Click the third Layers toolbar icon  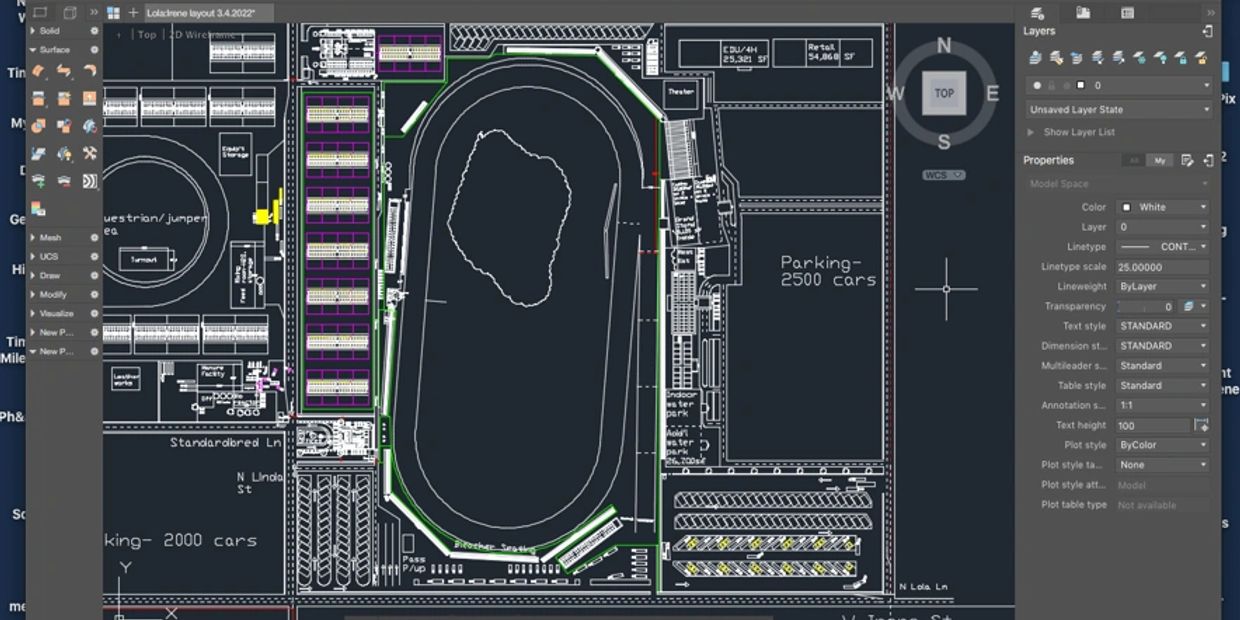tap(1076, 58)
